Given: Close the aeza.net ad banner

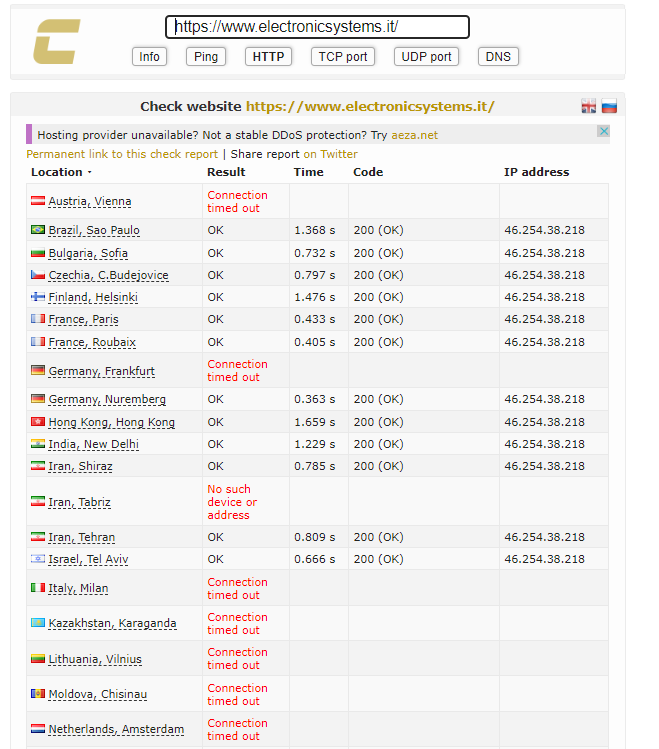Looking at the screenshot, I should 603,132.
